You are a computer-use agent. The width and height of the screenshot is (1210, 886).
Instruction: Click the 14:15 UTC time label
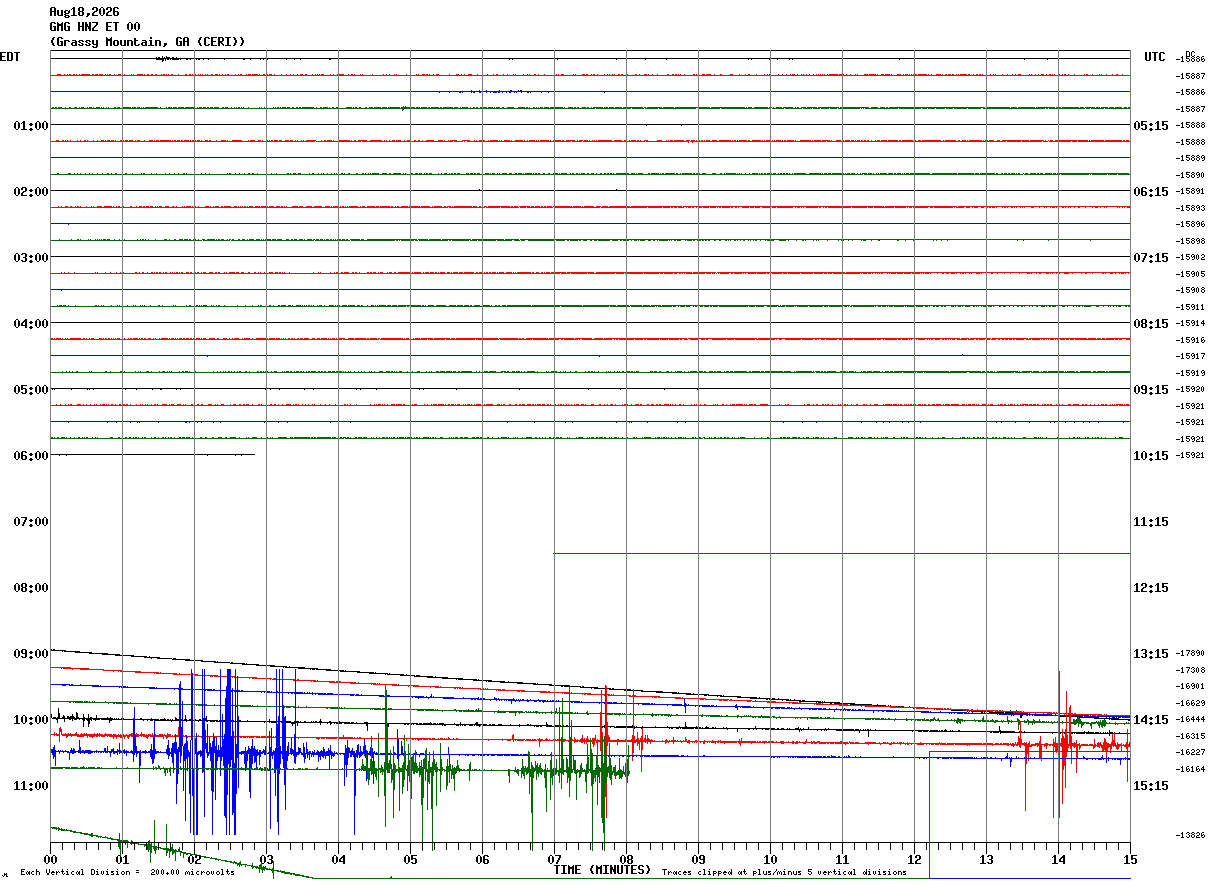[x=1151, y=720]
